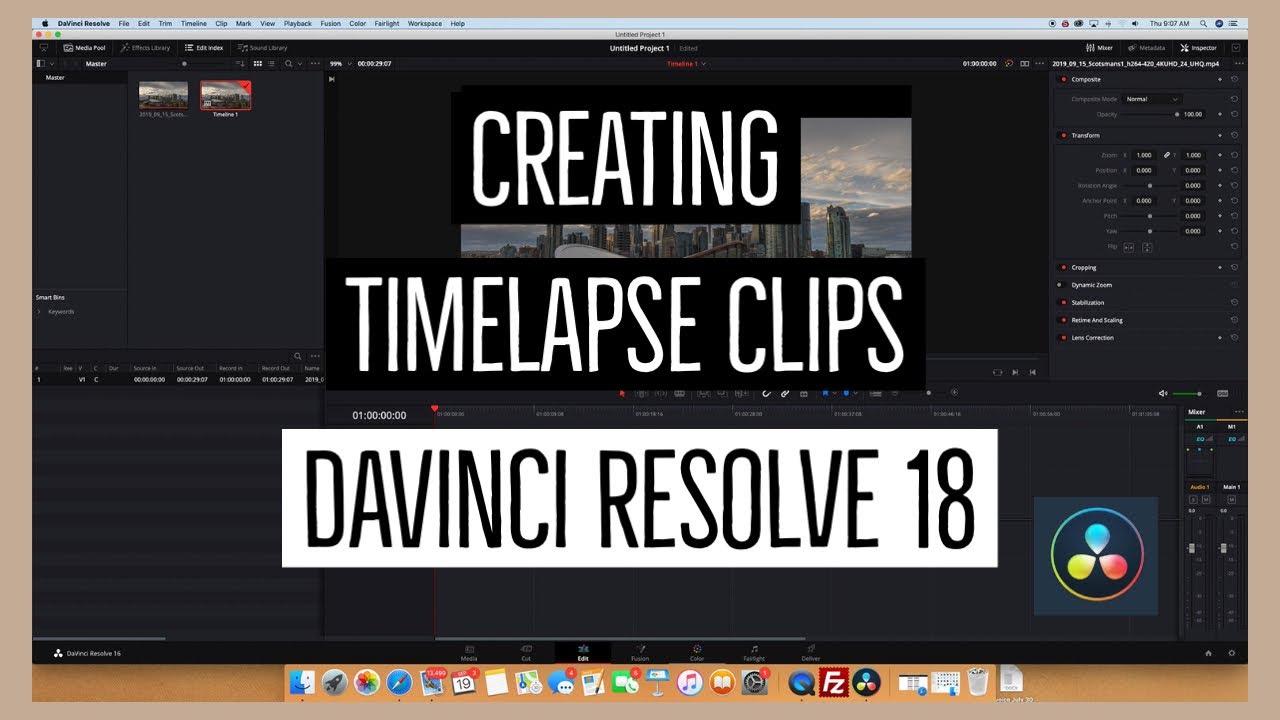Adjust the Pitch slider

coord(1150,216)
